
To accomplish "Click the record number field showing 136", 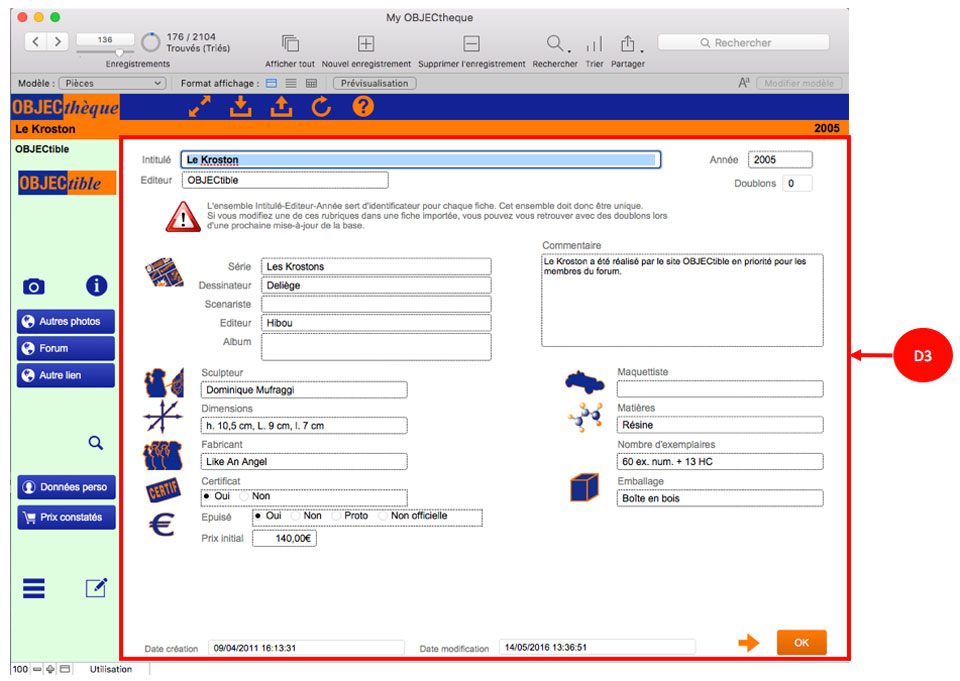I will pos(105,40).
